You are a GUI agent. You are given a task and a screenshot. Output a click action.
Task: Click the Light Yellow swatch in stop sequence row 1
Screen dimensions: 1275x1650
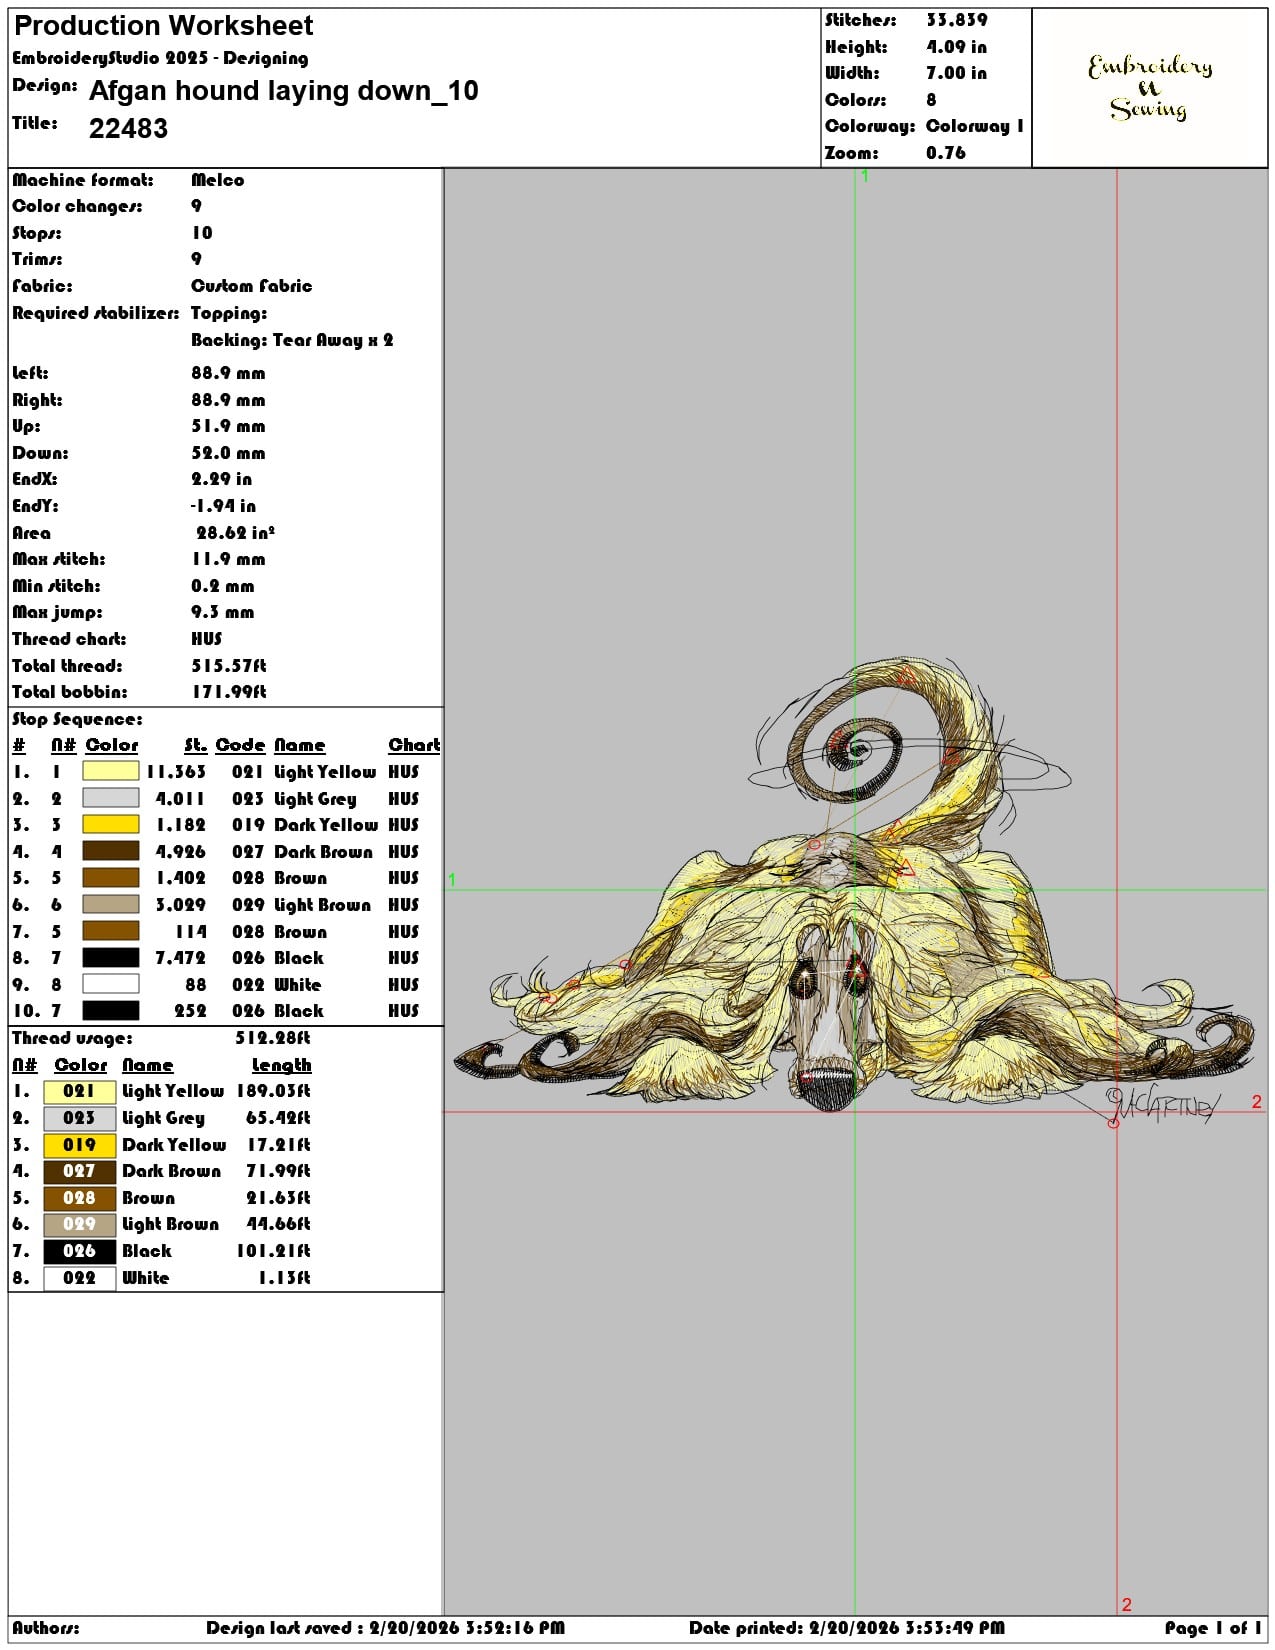pos(110,771)
